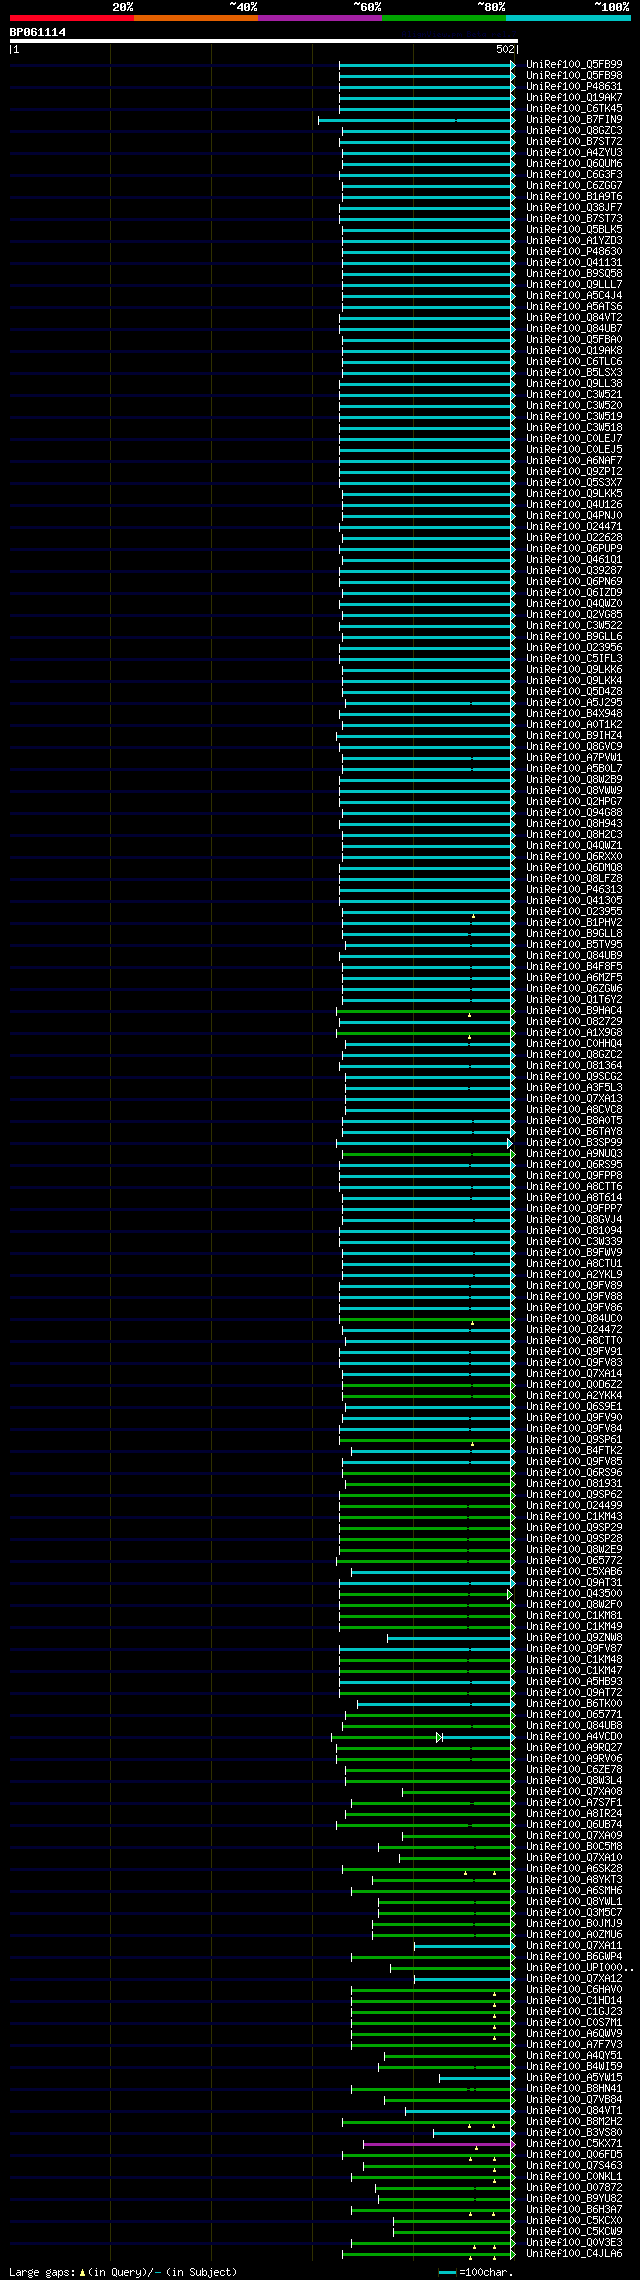Viewport: 640px width, 2280px height.
Task: Click the green alignment bar for UniRef100_A9NUQ3
Action: coord(428,1154)
